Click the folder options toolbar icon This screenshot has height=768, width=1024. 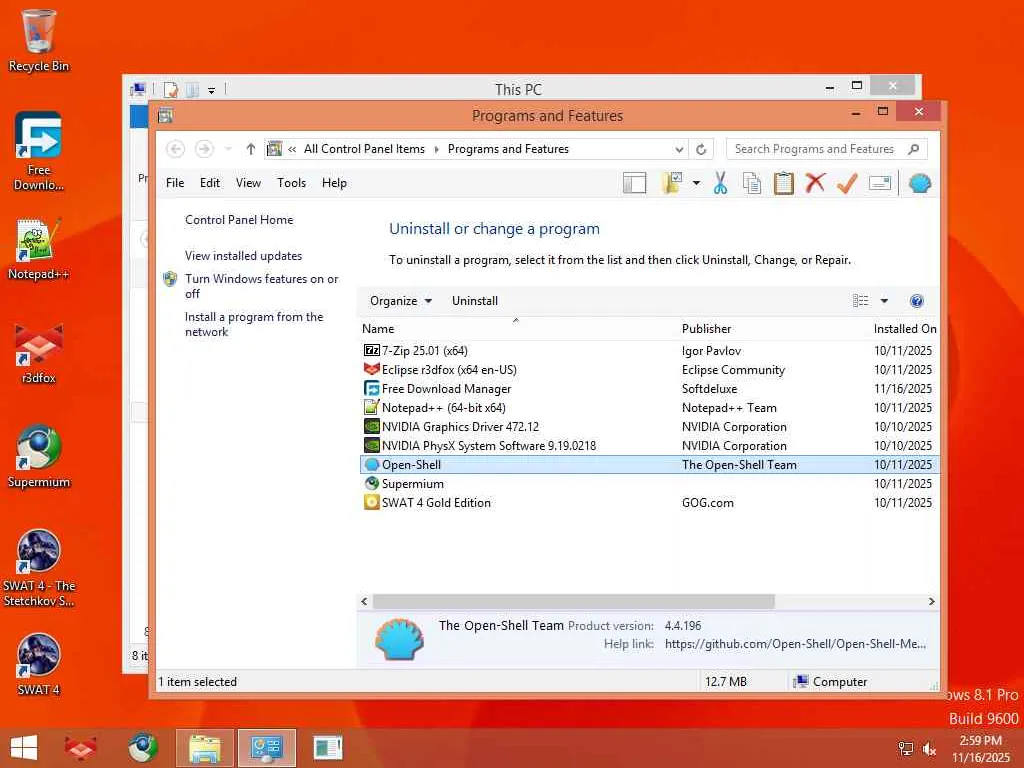point(672,184)
